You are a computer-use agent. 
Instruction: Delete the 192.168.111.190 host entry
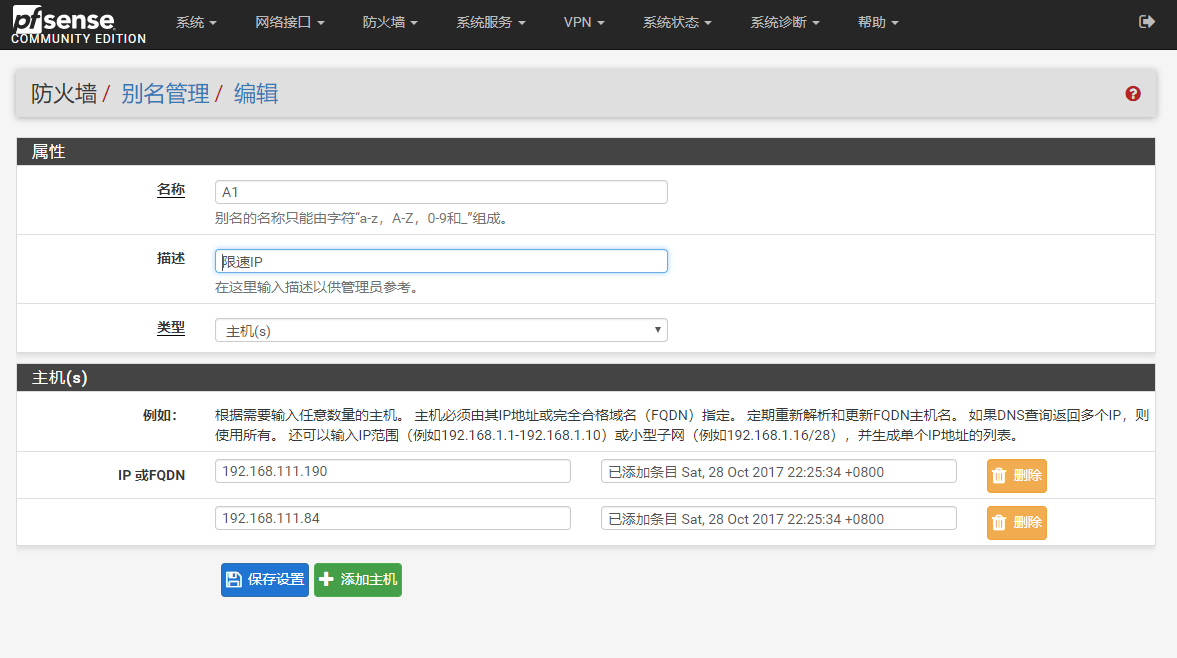pos(1016,476)
